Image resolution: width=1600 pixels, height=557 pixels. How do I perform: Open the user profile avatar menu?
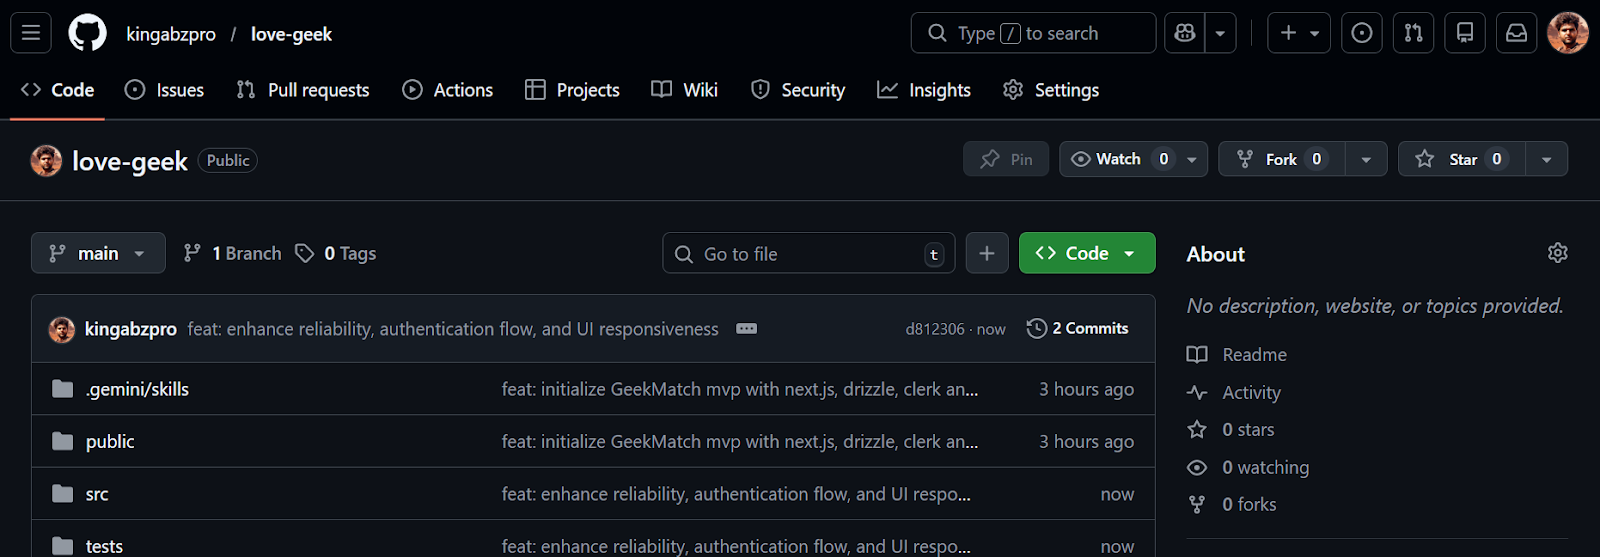point(1567,33)
